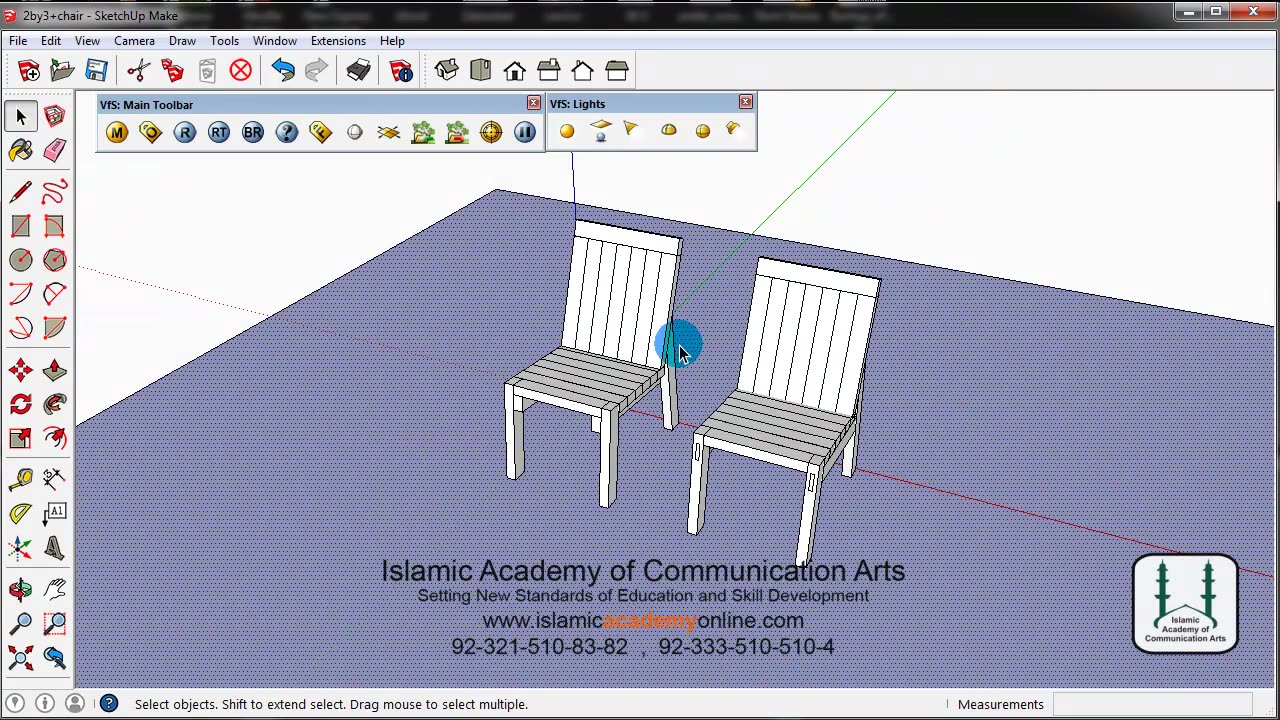Show V-Ray Frame Buffer crosshair icon

click(491, 132)
